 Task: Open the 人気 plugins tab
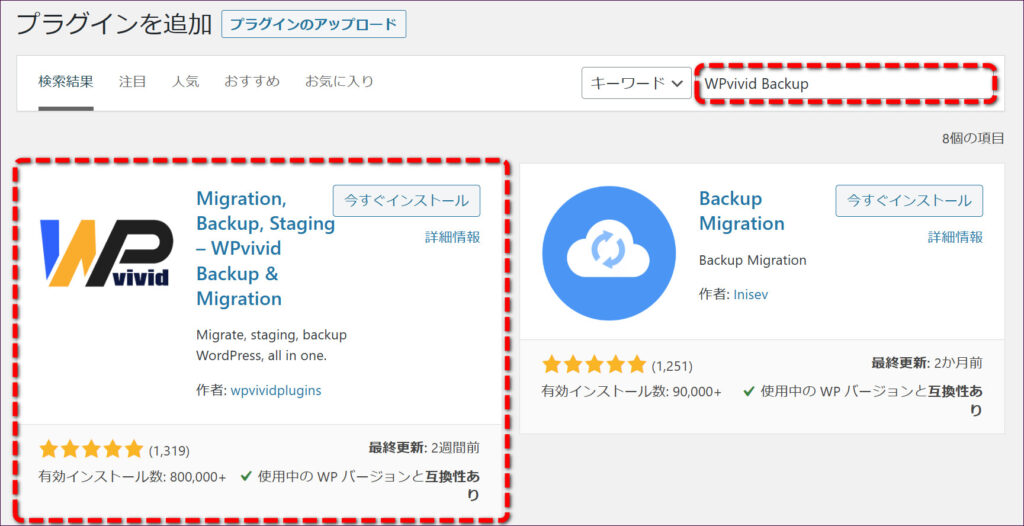coord(185,81)
